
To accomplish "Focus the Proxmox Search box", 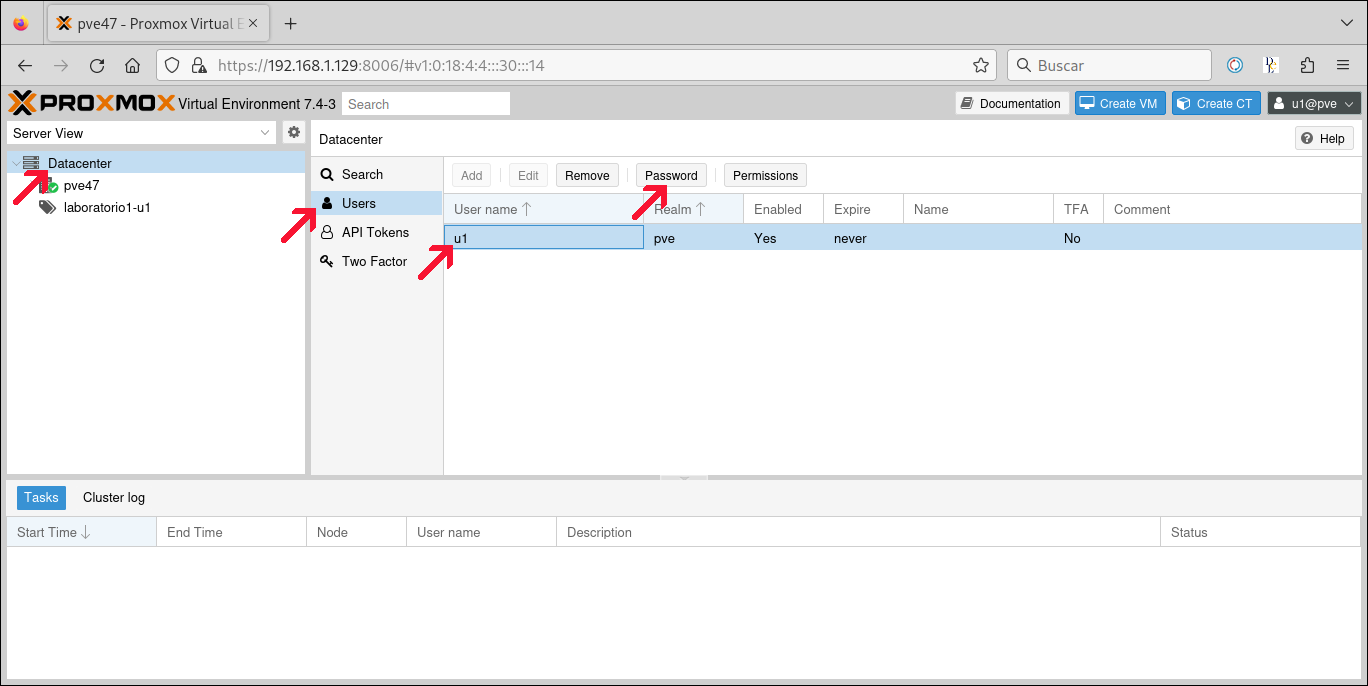I will (x=426, y=104).
